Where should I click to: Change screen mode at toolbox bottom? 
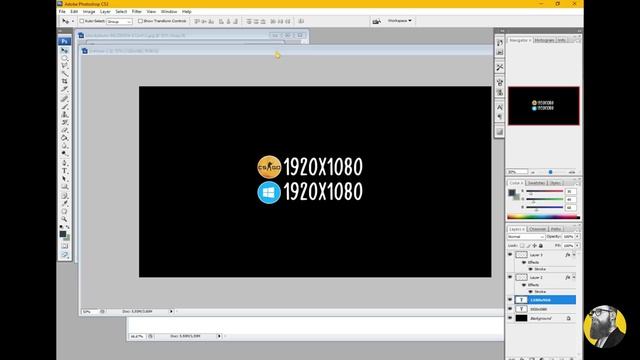click(64, 255)
